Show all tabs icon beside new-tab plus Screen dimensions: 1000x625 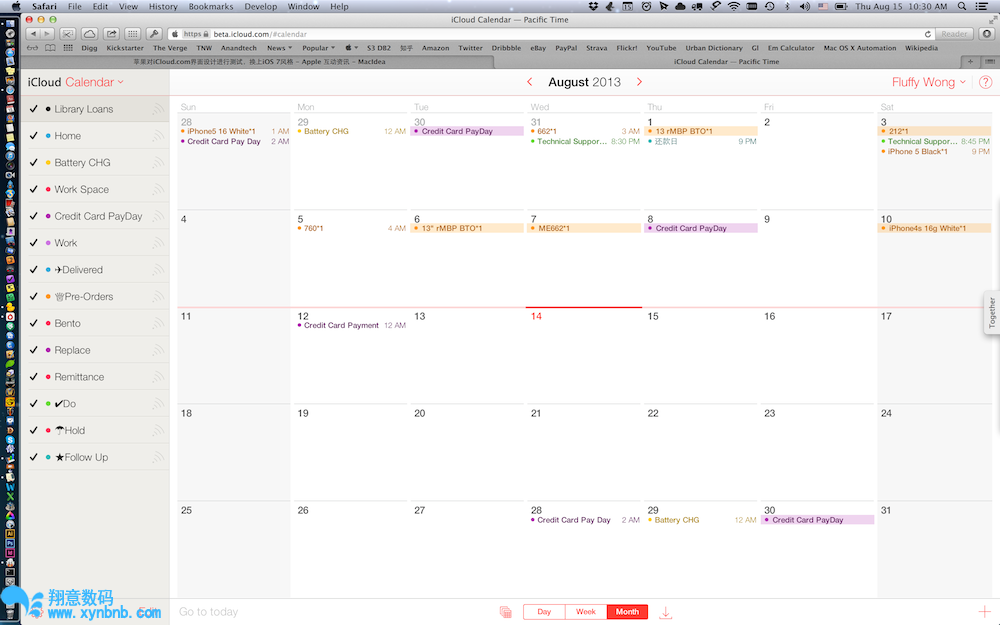coord(989,62)
